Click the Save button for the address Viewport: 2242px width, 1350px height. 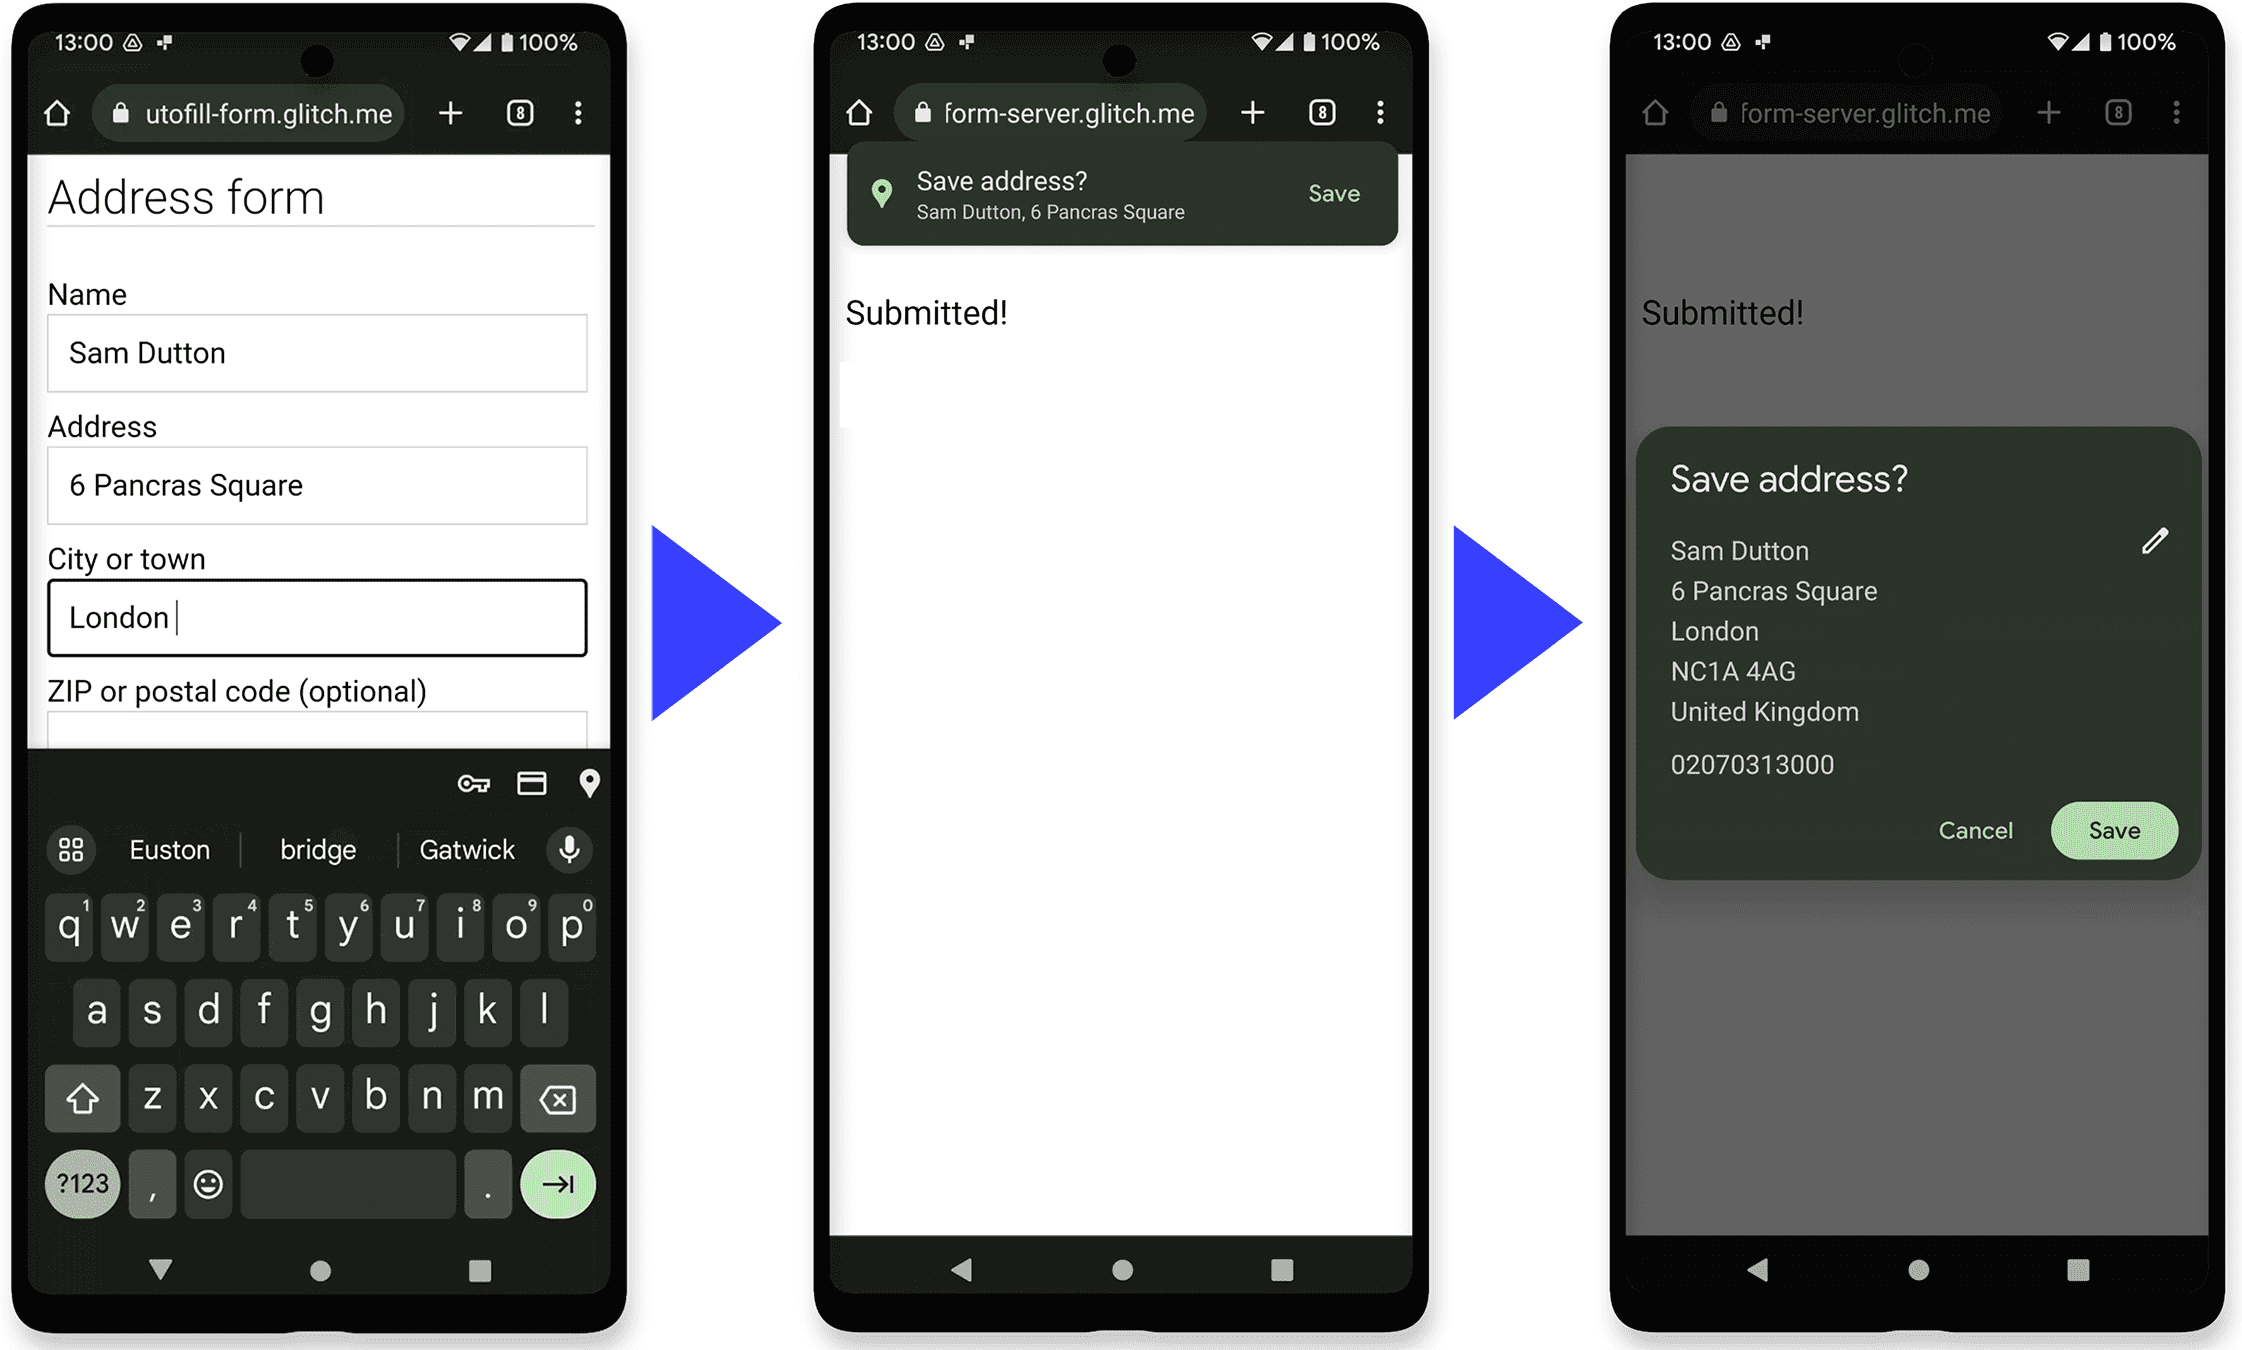click(2114, 828)
